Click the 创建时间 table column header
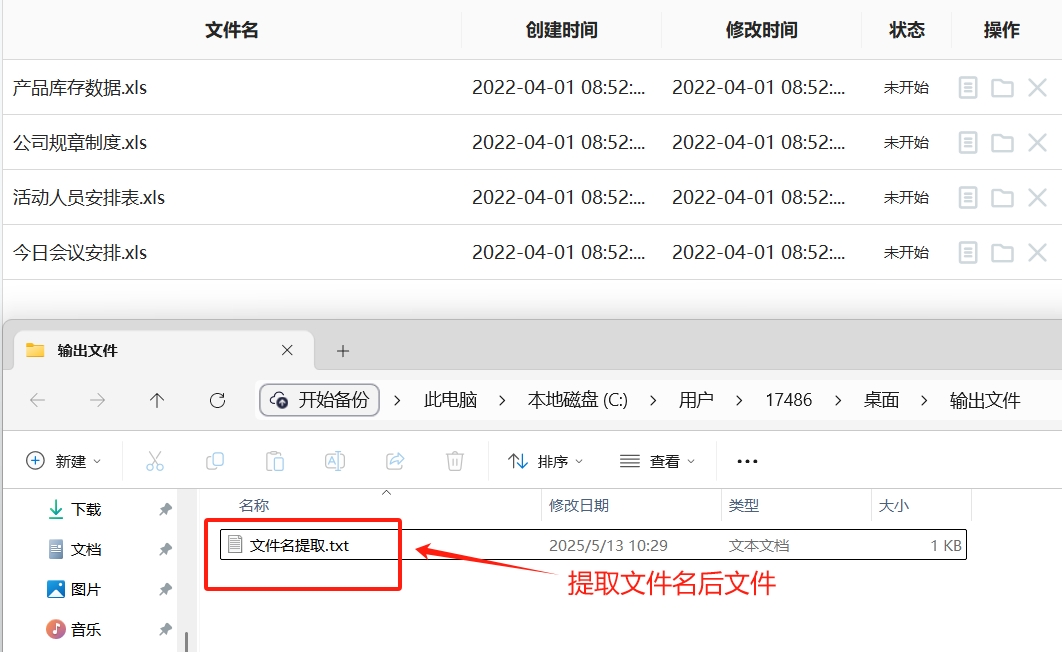Screen dimensions: 1062x652 pyautogui.click(x=561, y=30)
